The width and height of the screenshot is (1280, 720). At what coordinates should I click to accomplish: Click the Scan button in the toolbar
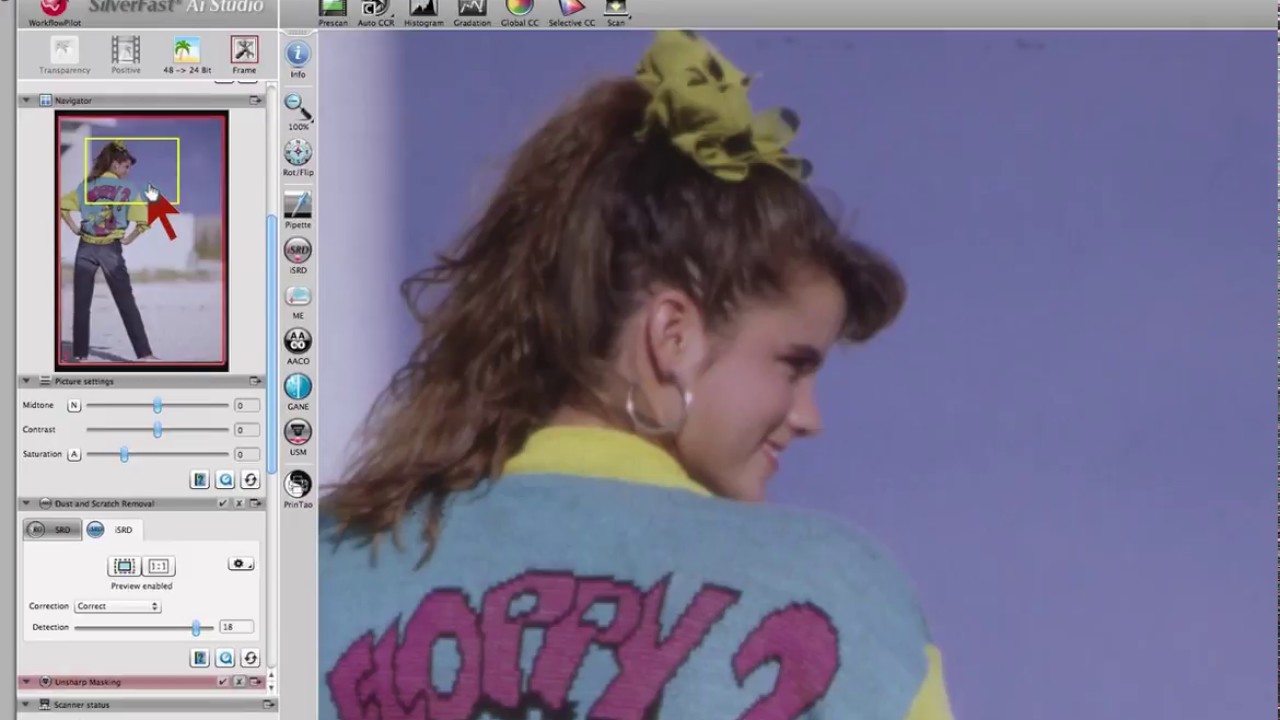pos(616,13)
